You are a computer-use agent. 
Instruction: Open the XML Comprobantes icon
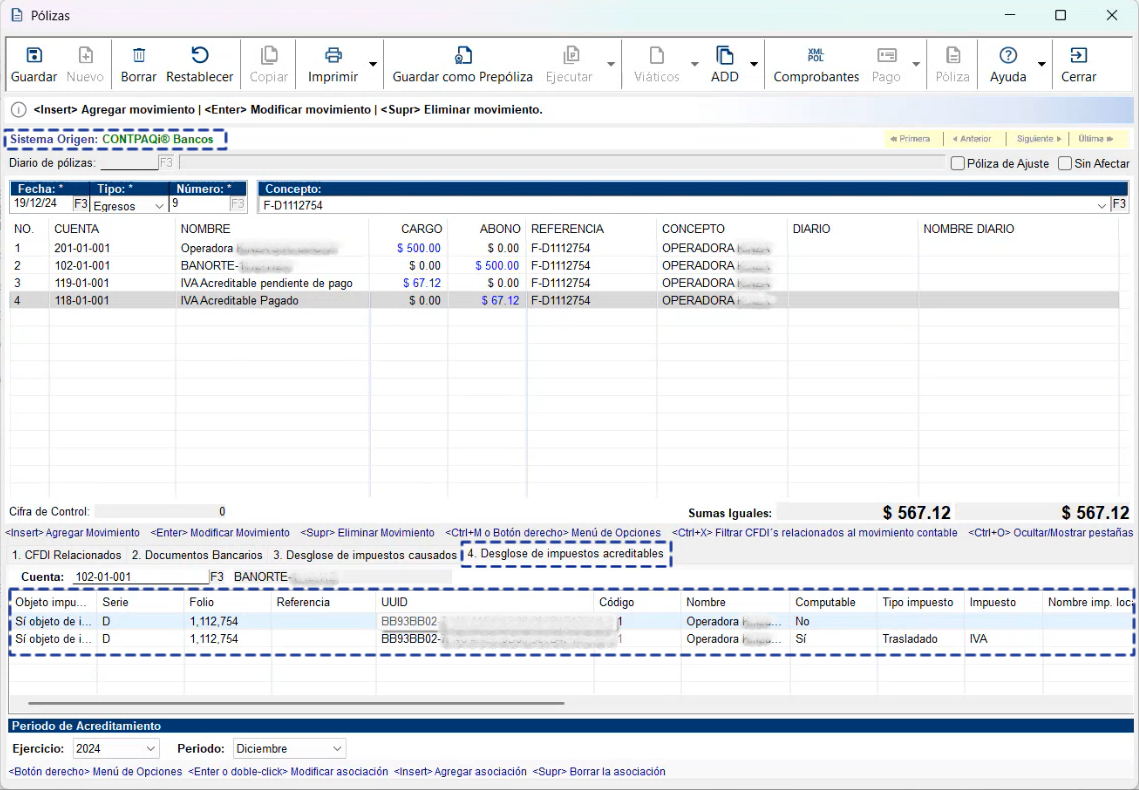[x=816, y=56]
